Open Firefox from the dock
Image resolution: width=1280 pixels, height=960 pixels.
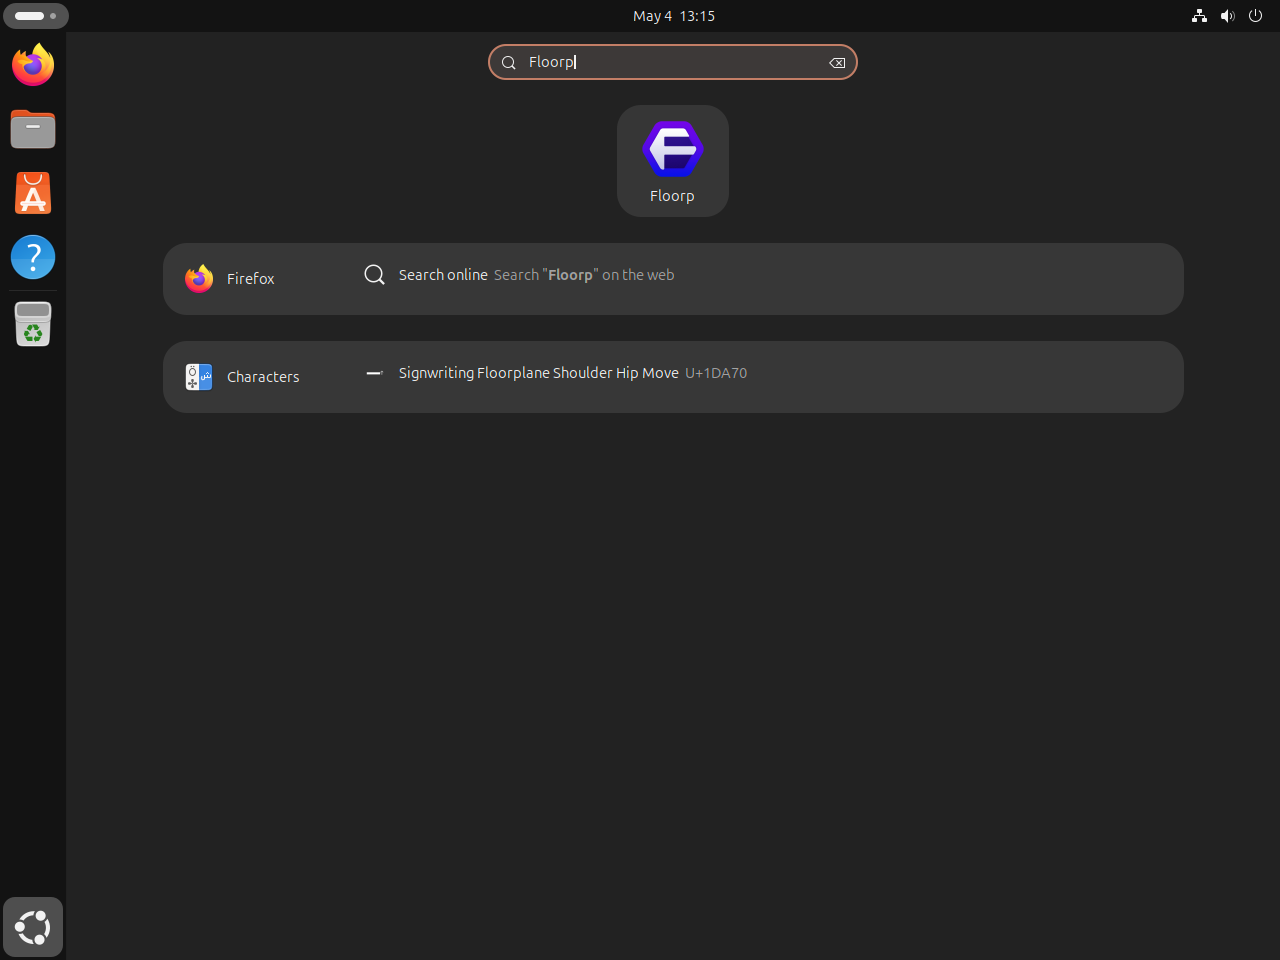[33, 65]
